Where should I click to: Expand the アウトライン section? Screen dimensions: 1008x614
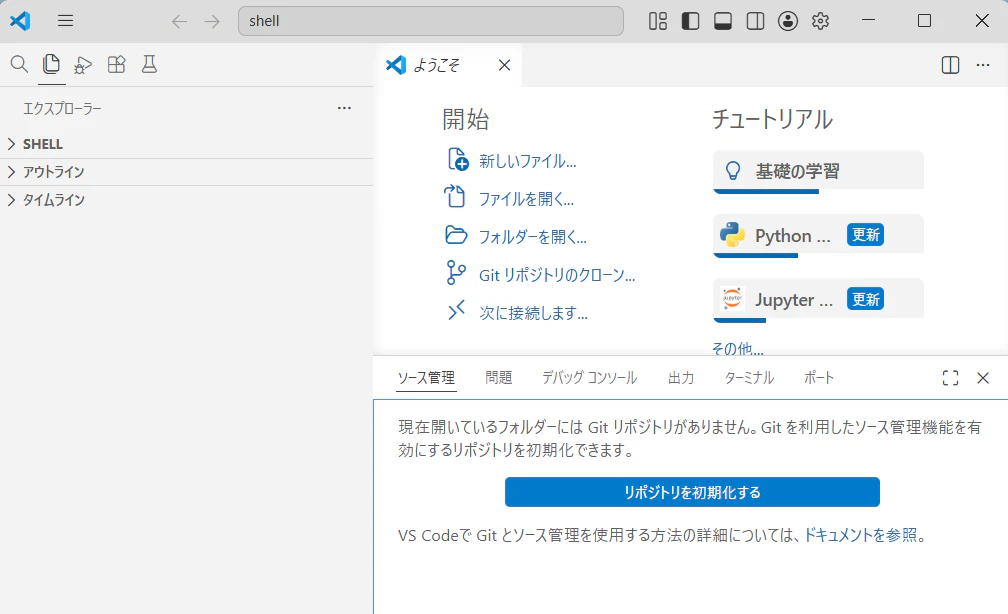(186, 172)
